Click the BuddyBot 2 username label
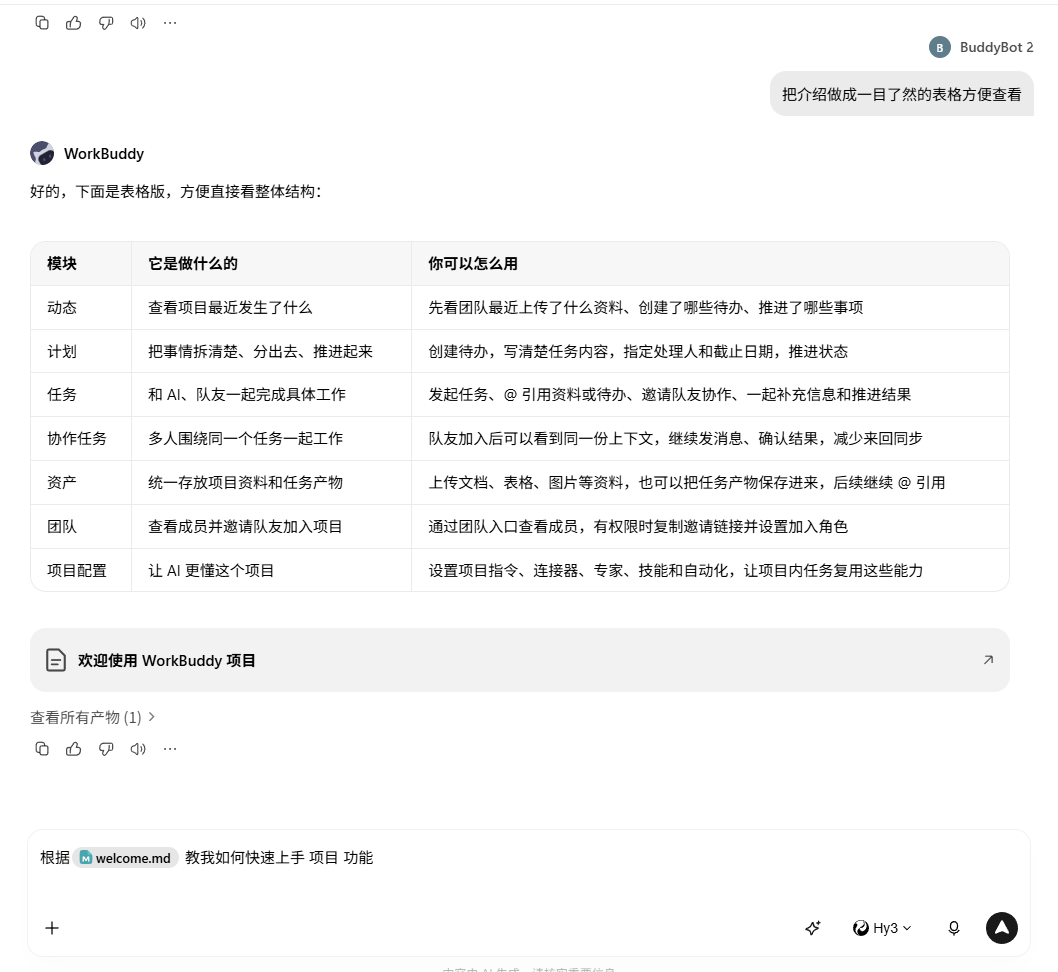The image size is (1058, 972). coord(997,47)
